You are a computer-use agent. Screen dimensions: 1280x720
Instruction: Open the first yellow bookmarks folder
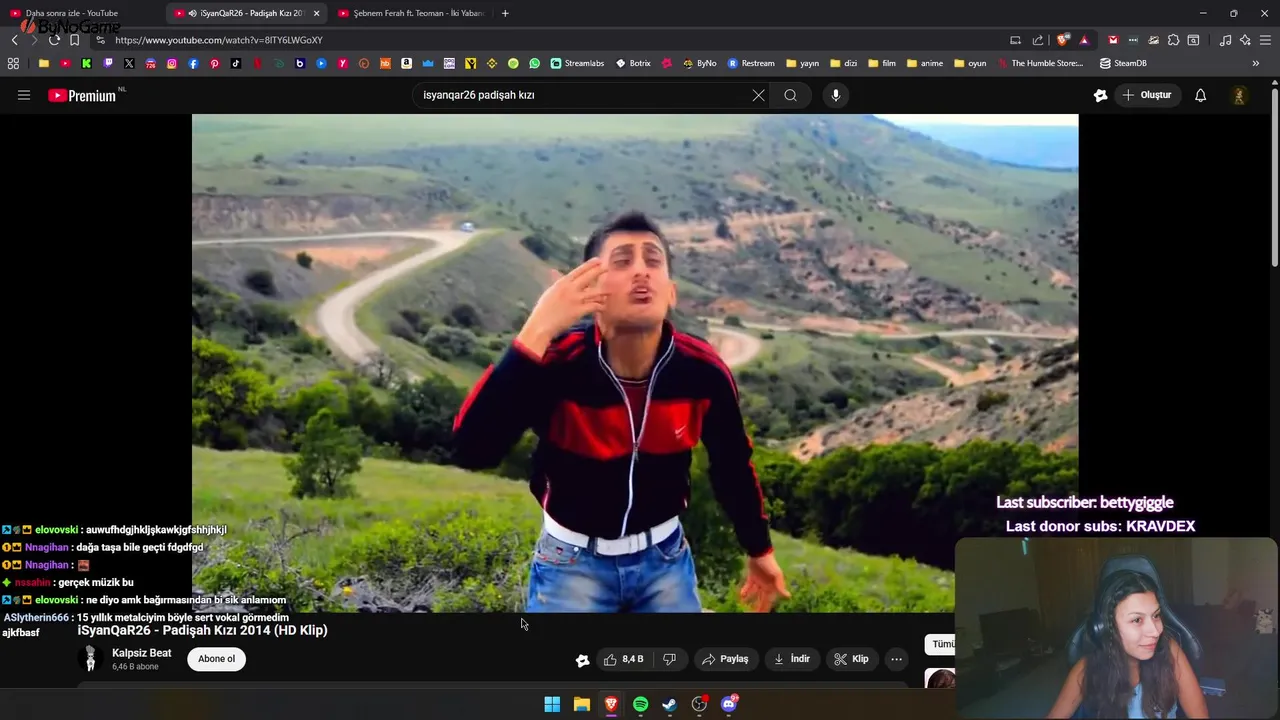point(44,63)
